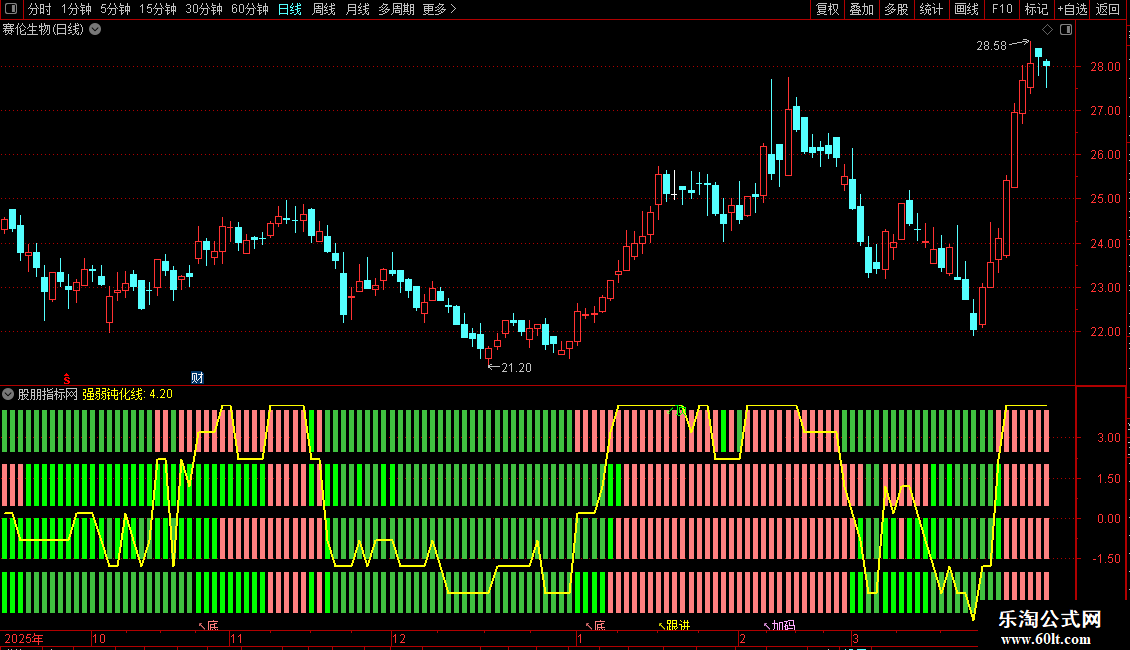The image size is (1130, 650).
Task: Activate the 画线 drawing tools
Action: click(x=966, y=9)
